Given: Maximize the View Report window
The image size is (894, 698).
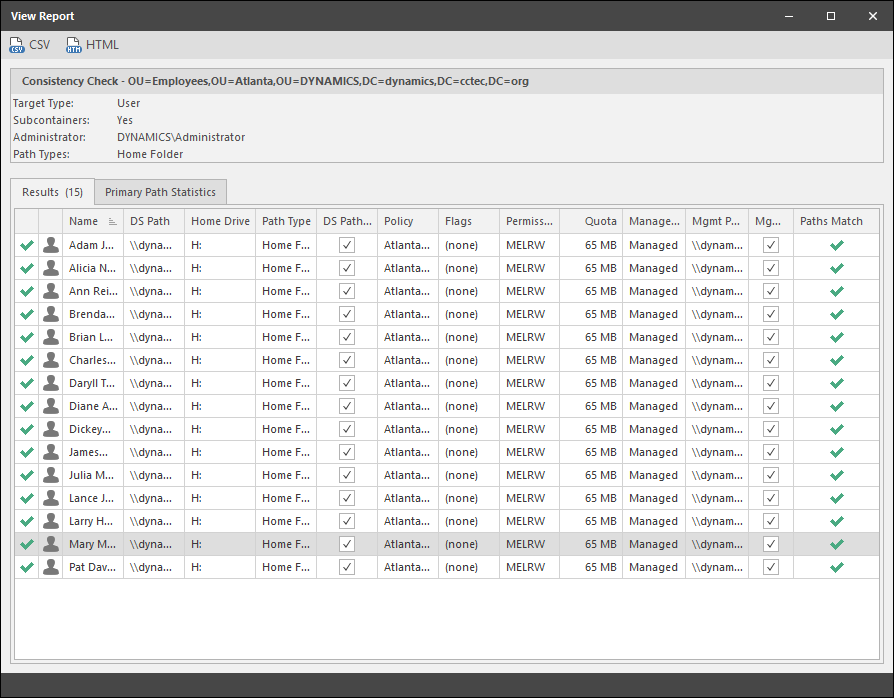Looking at the screenshot, I should coord(831,16).
